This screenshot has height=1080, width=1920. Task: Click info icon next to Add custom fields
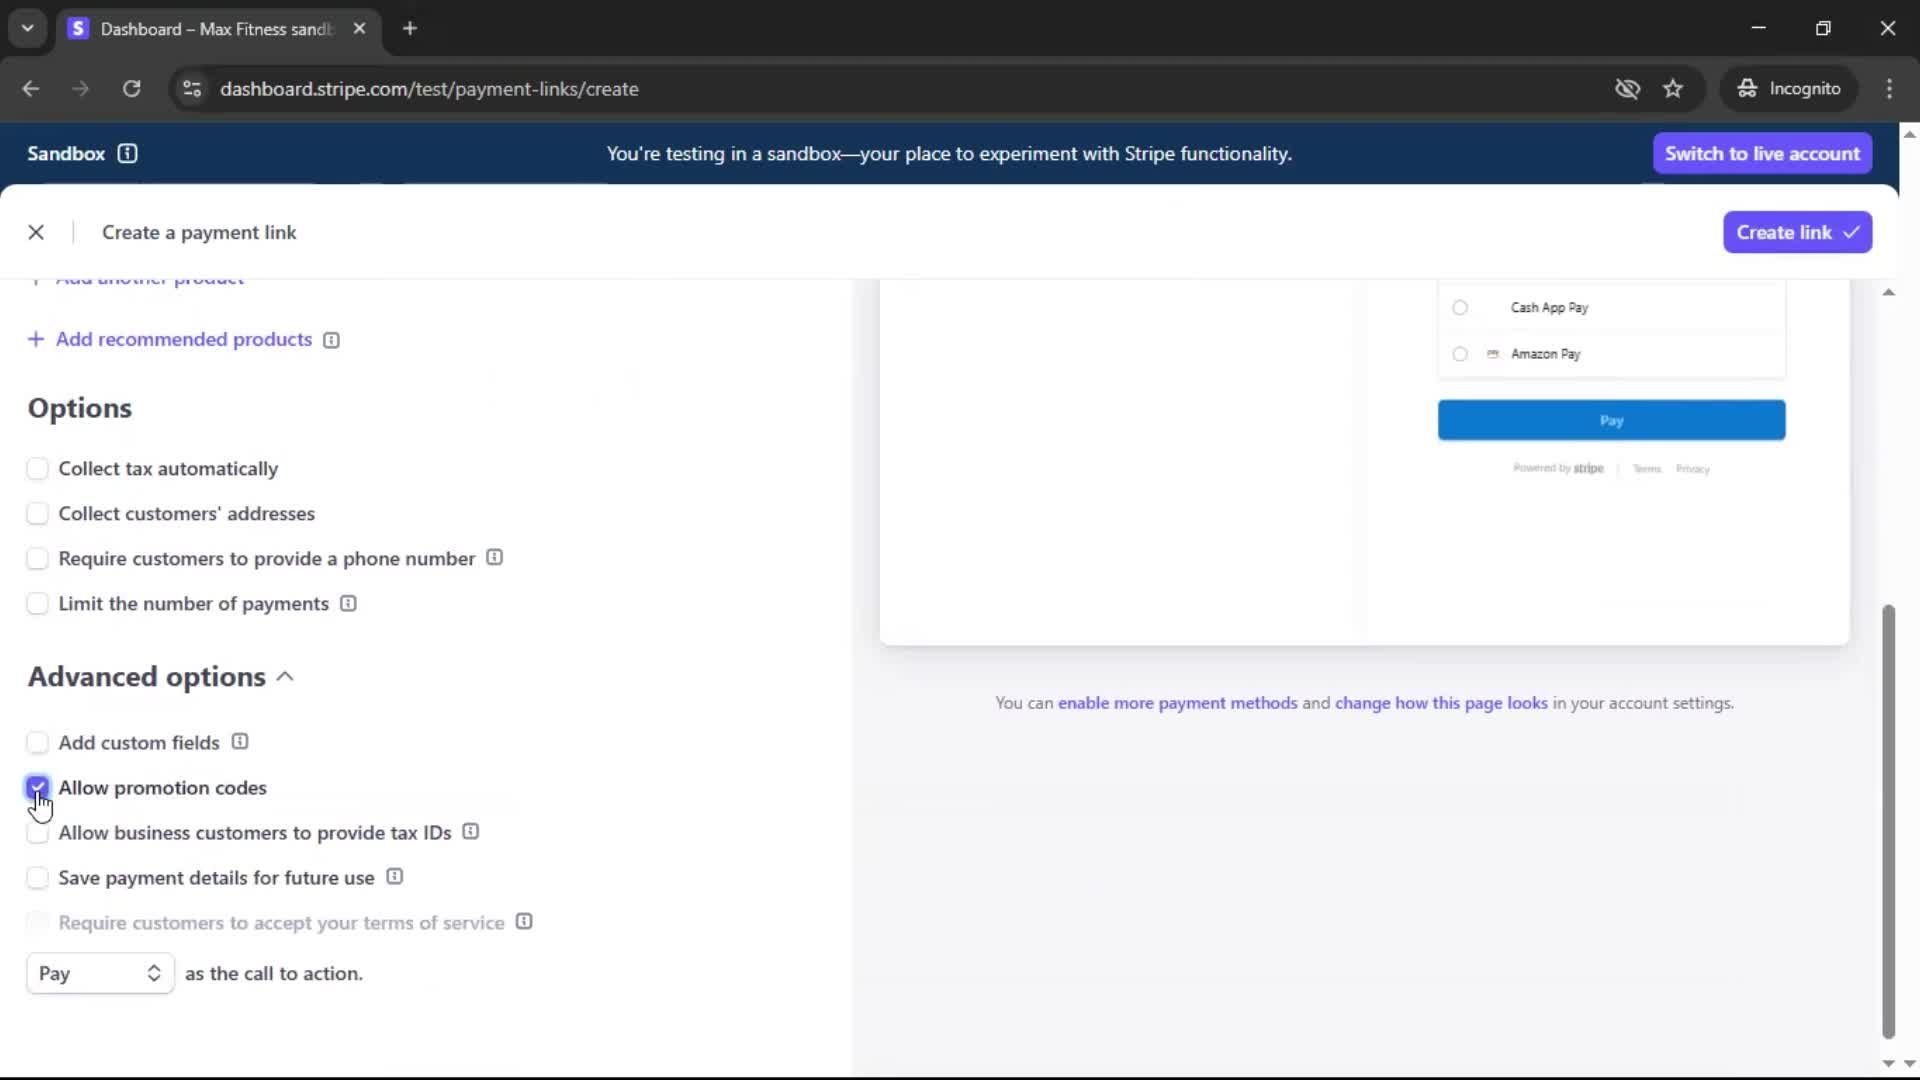pos(240,742)
